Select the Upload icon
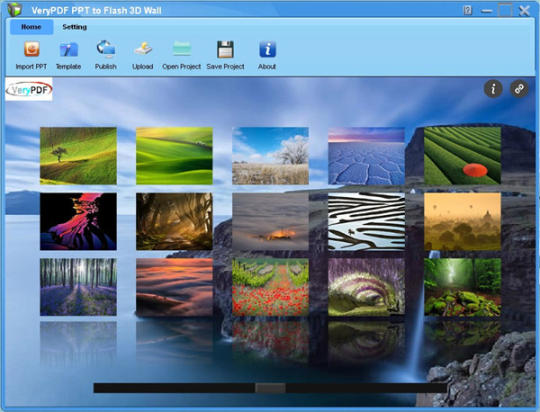This screenshot has height=412, width=540. (143, 49)
